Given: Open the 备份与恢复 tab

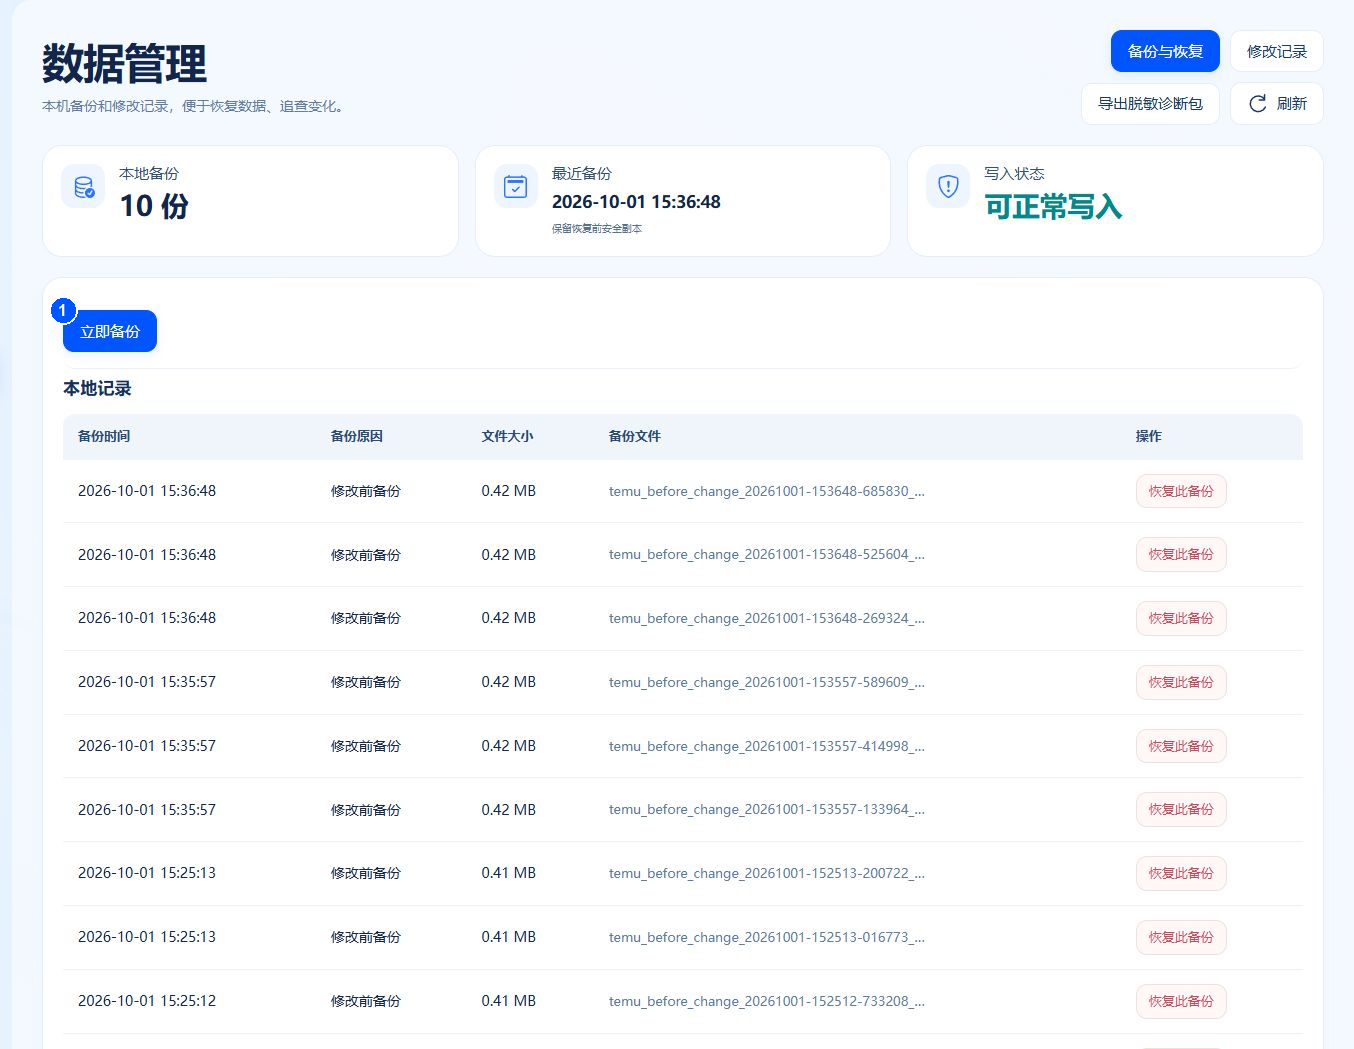Looking at the screenshot, I should tap(1165, 51).
